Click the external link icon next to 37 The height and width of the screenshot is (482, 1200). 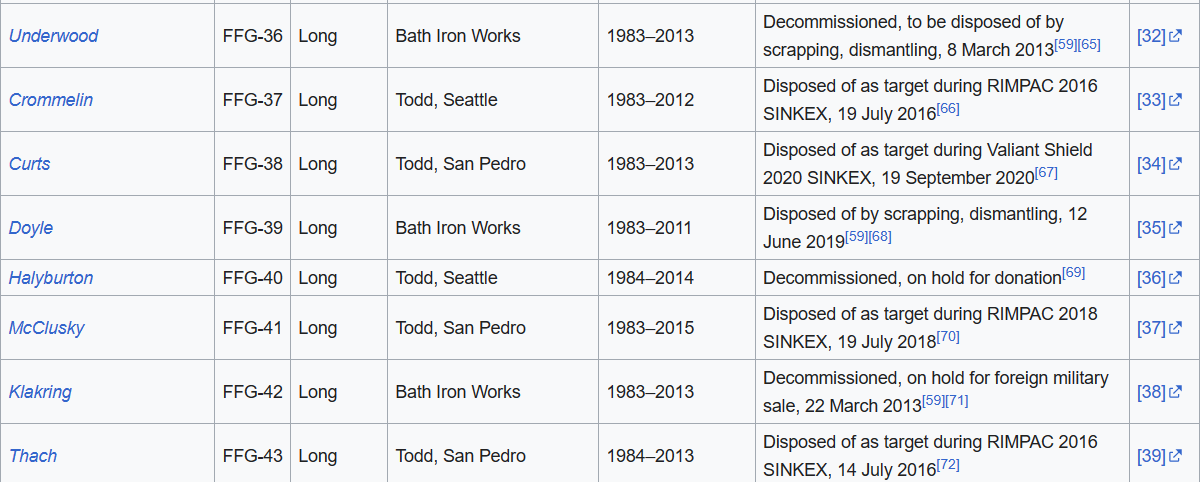(x=1175, y=329)
